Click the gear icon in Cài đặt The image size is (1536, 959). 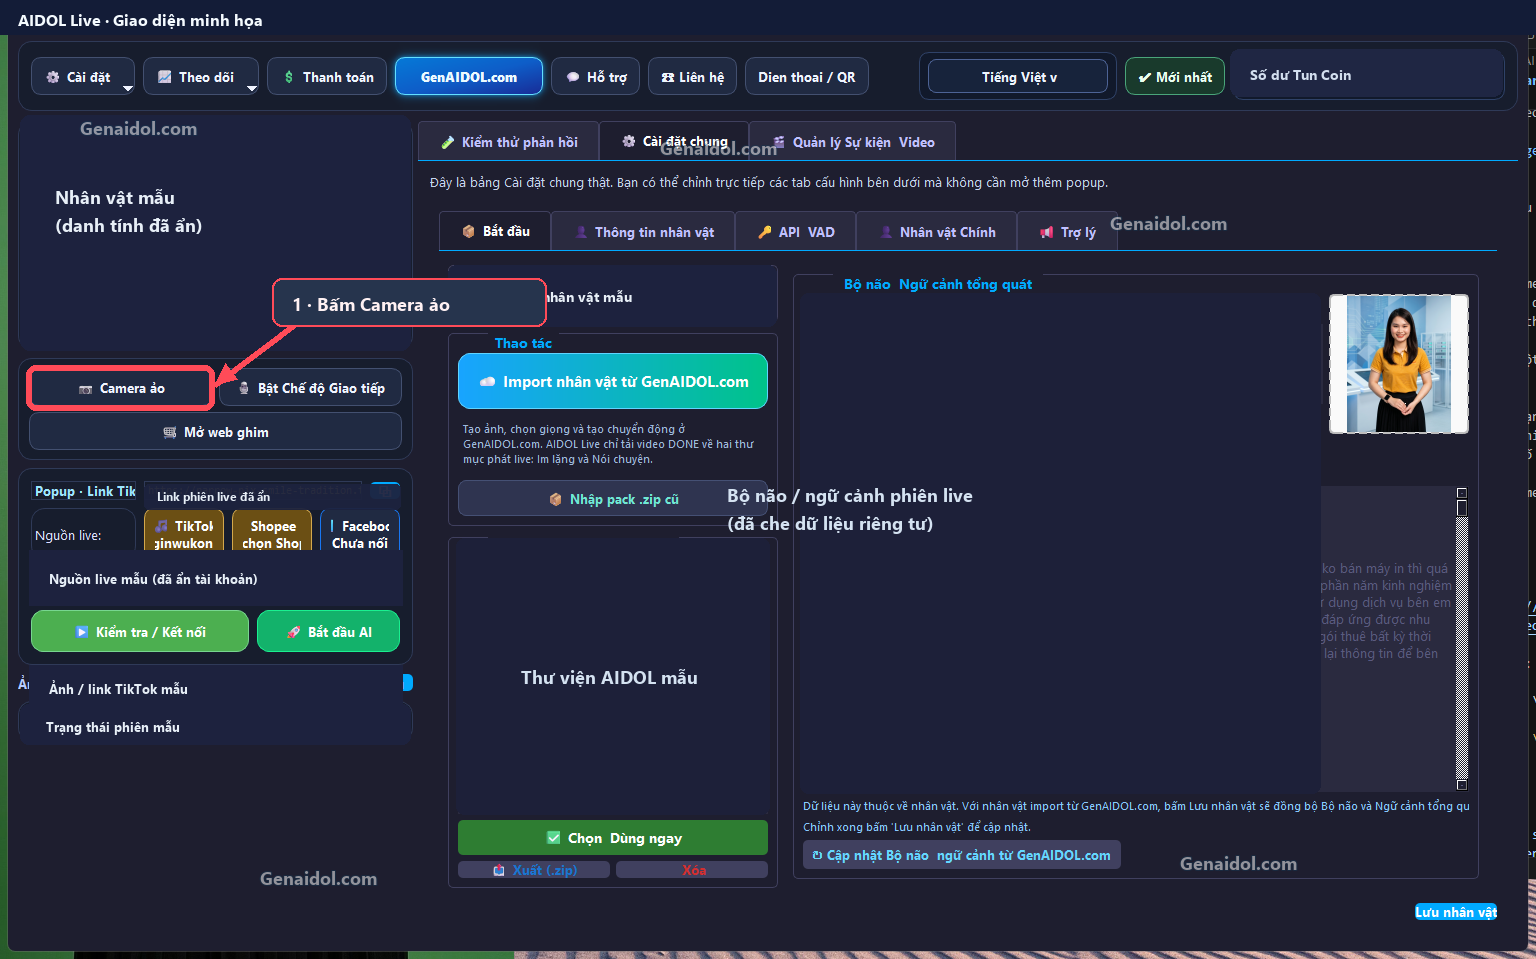tap(53, 77)
